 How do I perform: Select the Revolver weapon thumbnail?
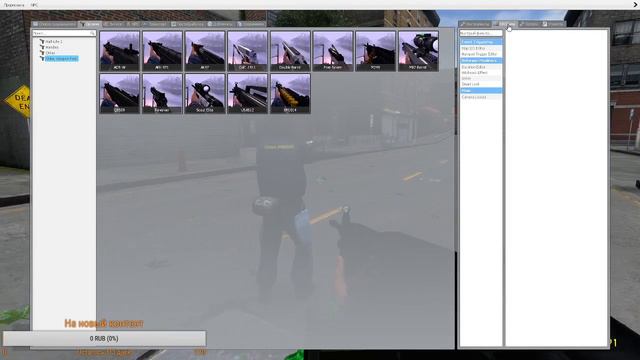point(162,93)
